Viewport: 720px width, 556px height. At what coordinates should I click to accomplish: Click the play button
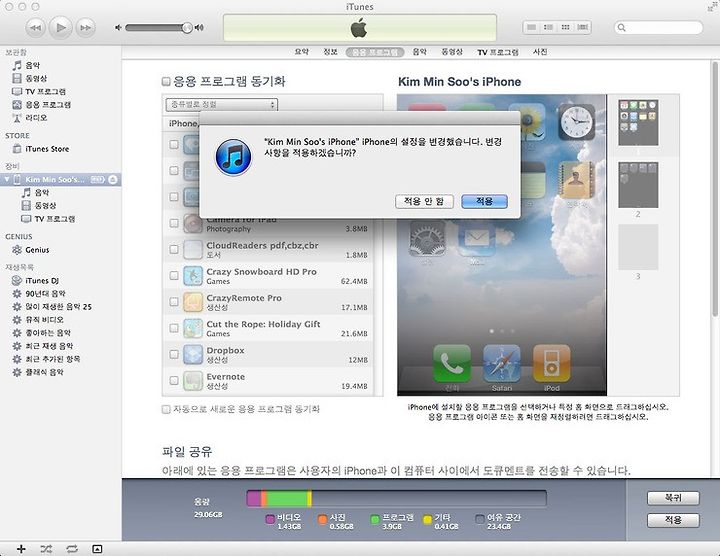tap(60, 28)
